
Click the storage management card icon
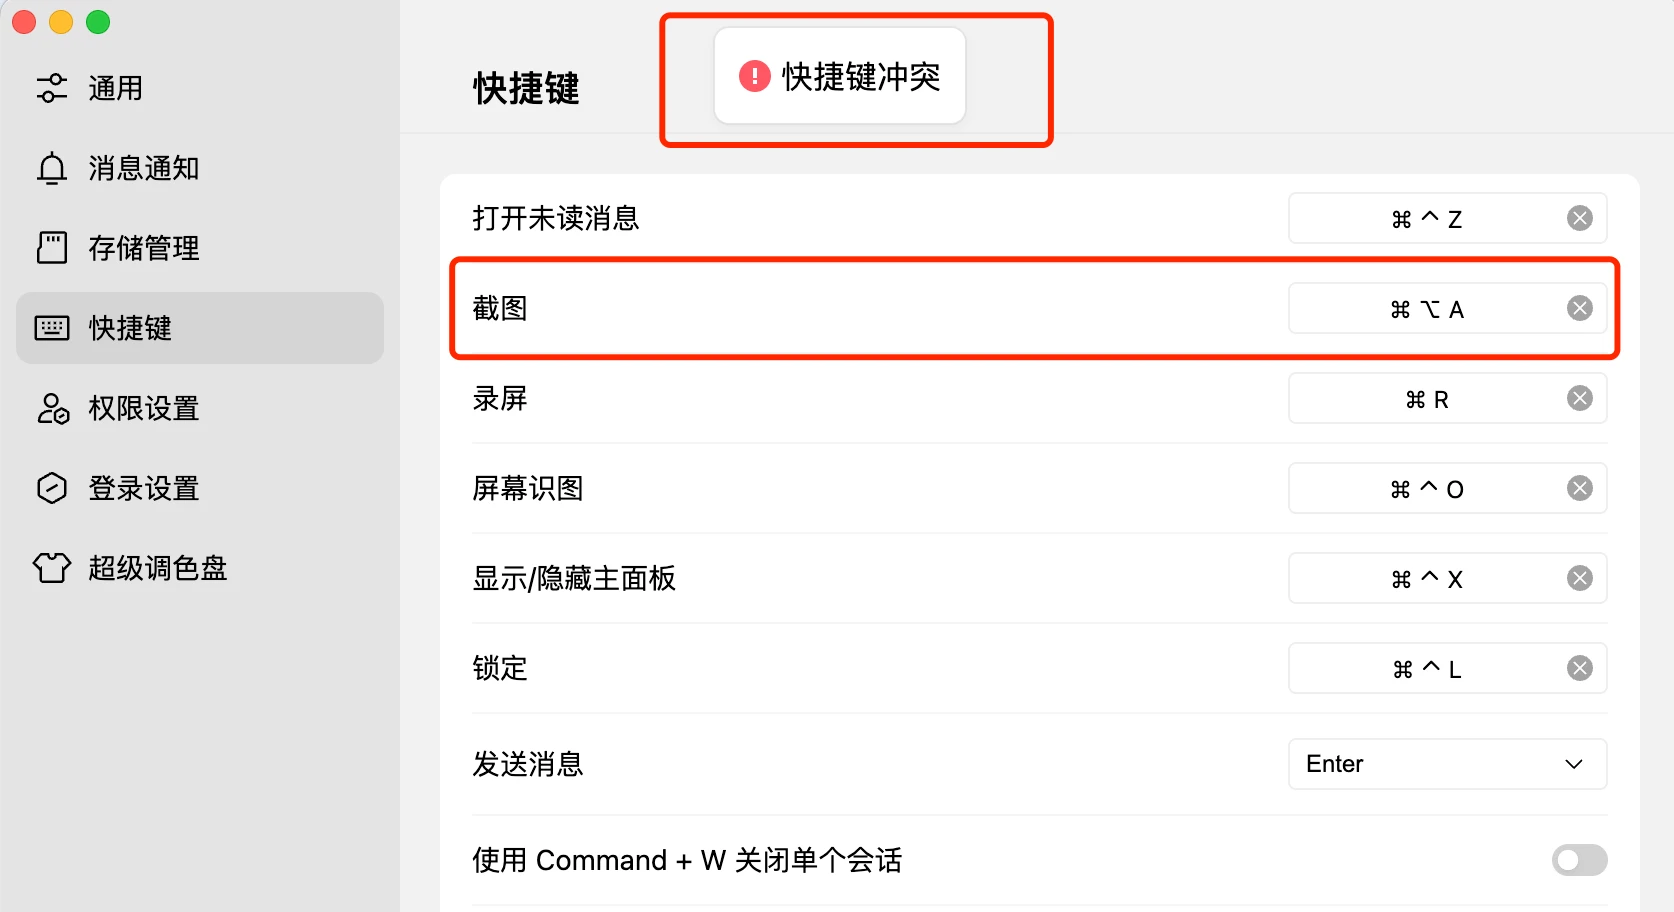(52, 248)
